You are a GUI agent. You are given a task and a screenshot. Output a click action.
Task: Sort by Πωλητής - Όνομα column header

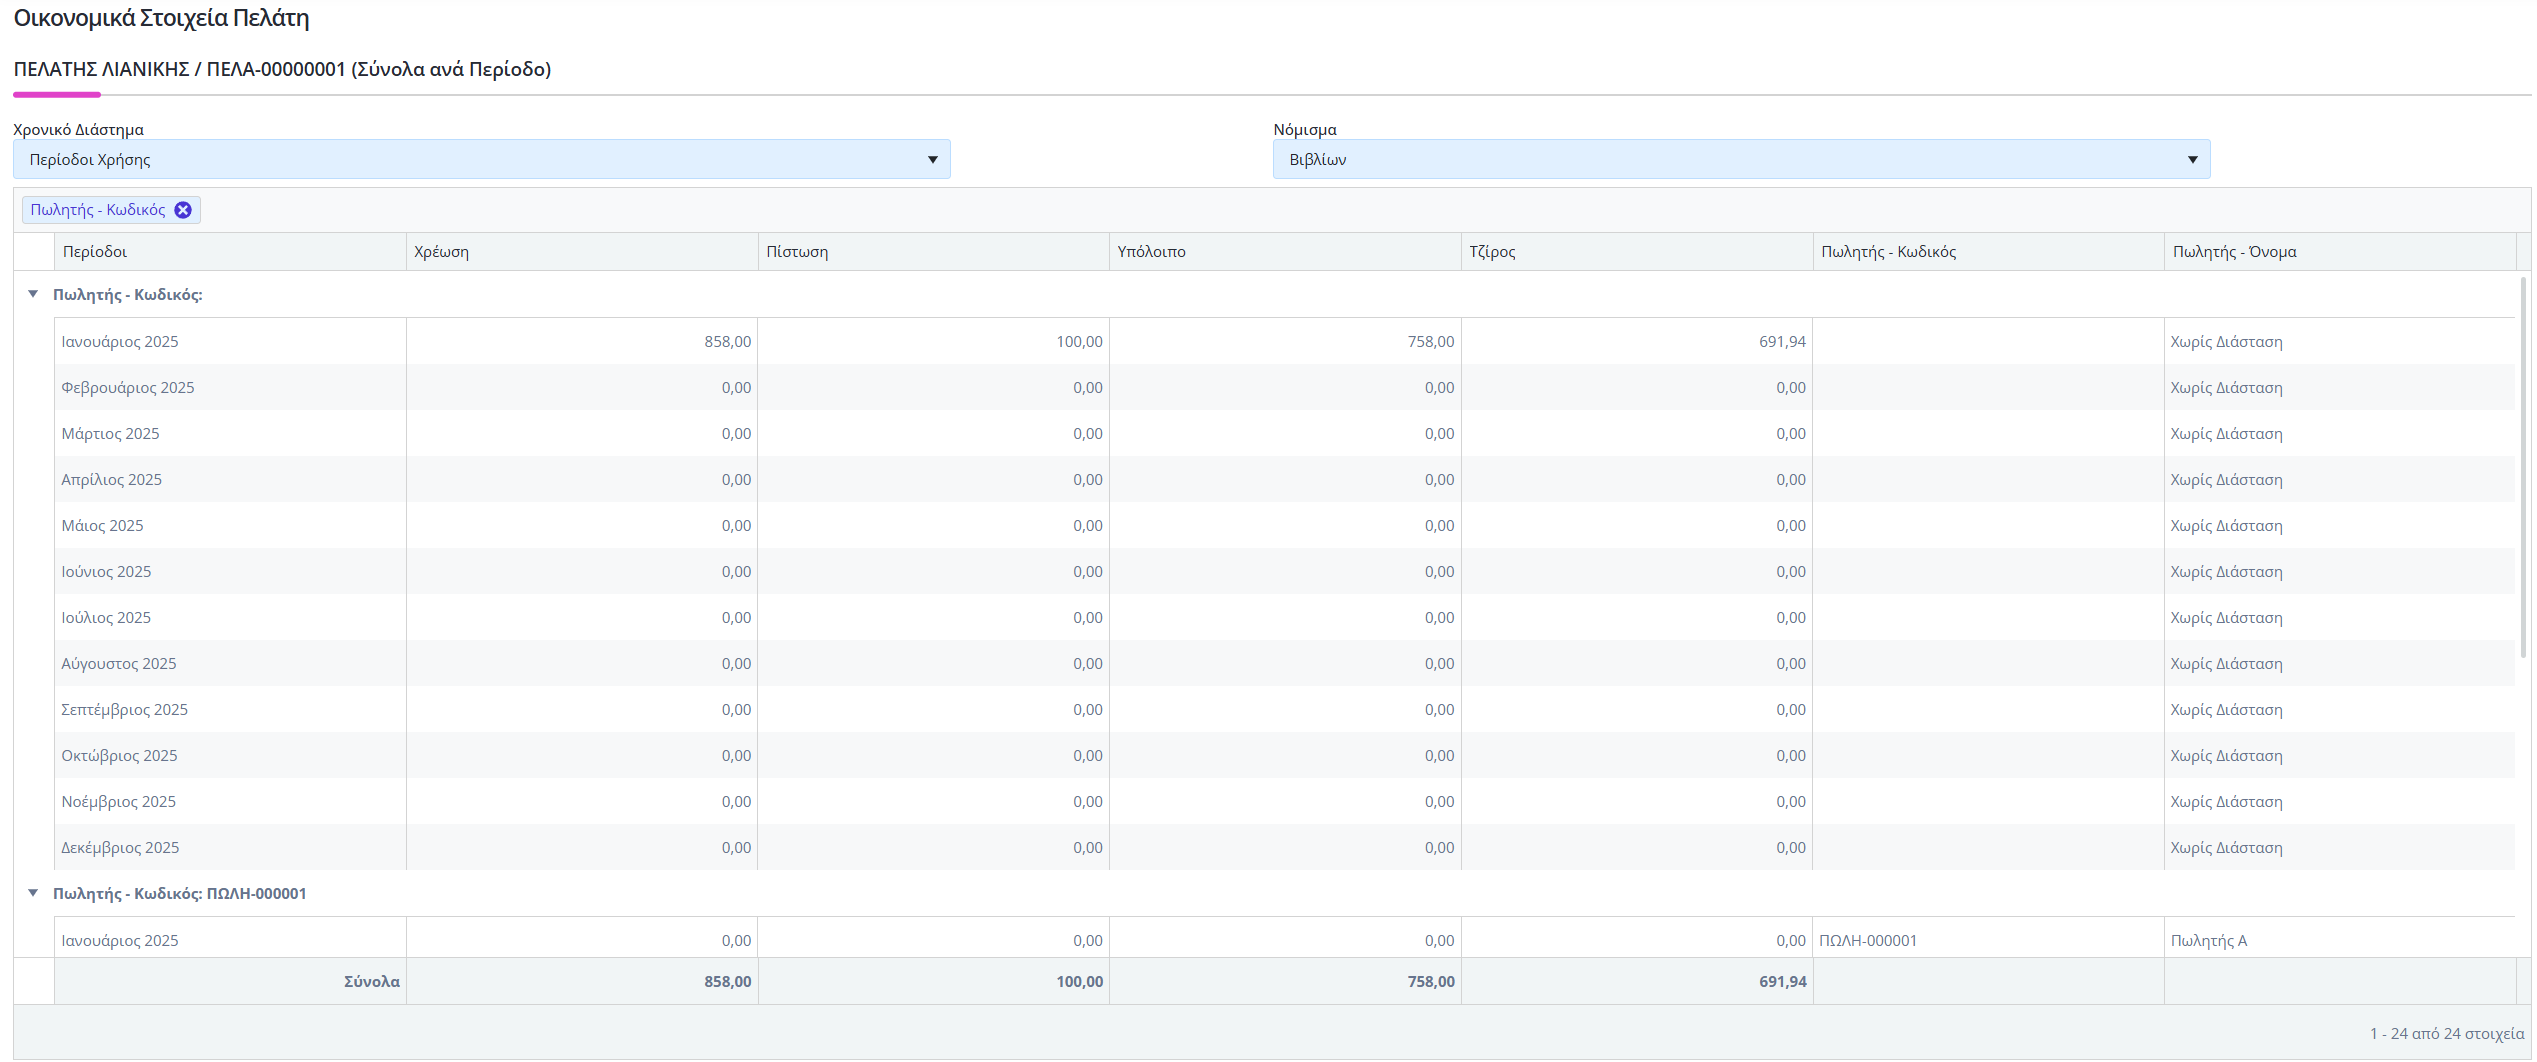point(2340,252)
